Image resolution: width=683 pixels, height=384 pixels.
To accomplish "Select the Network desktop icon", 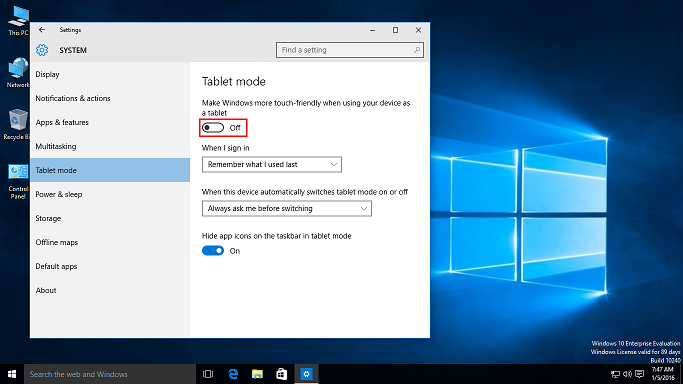I will coord(18,73).
